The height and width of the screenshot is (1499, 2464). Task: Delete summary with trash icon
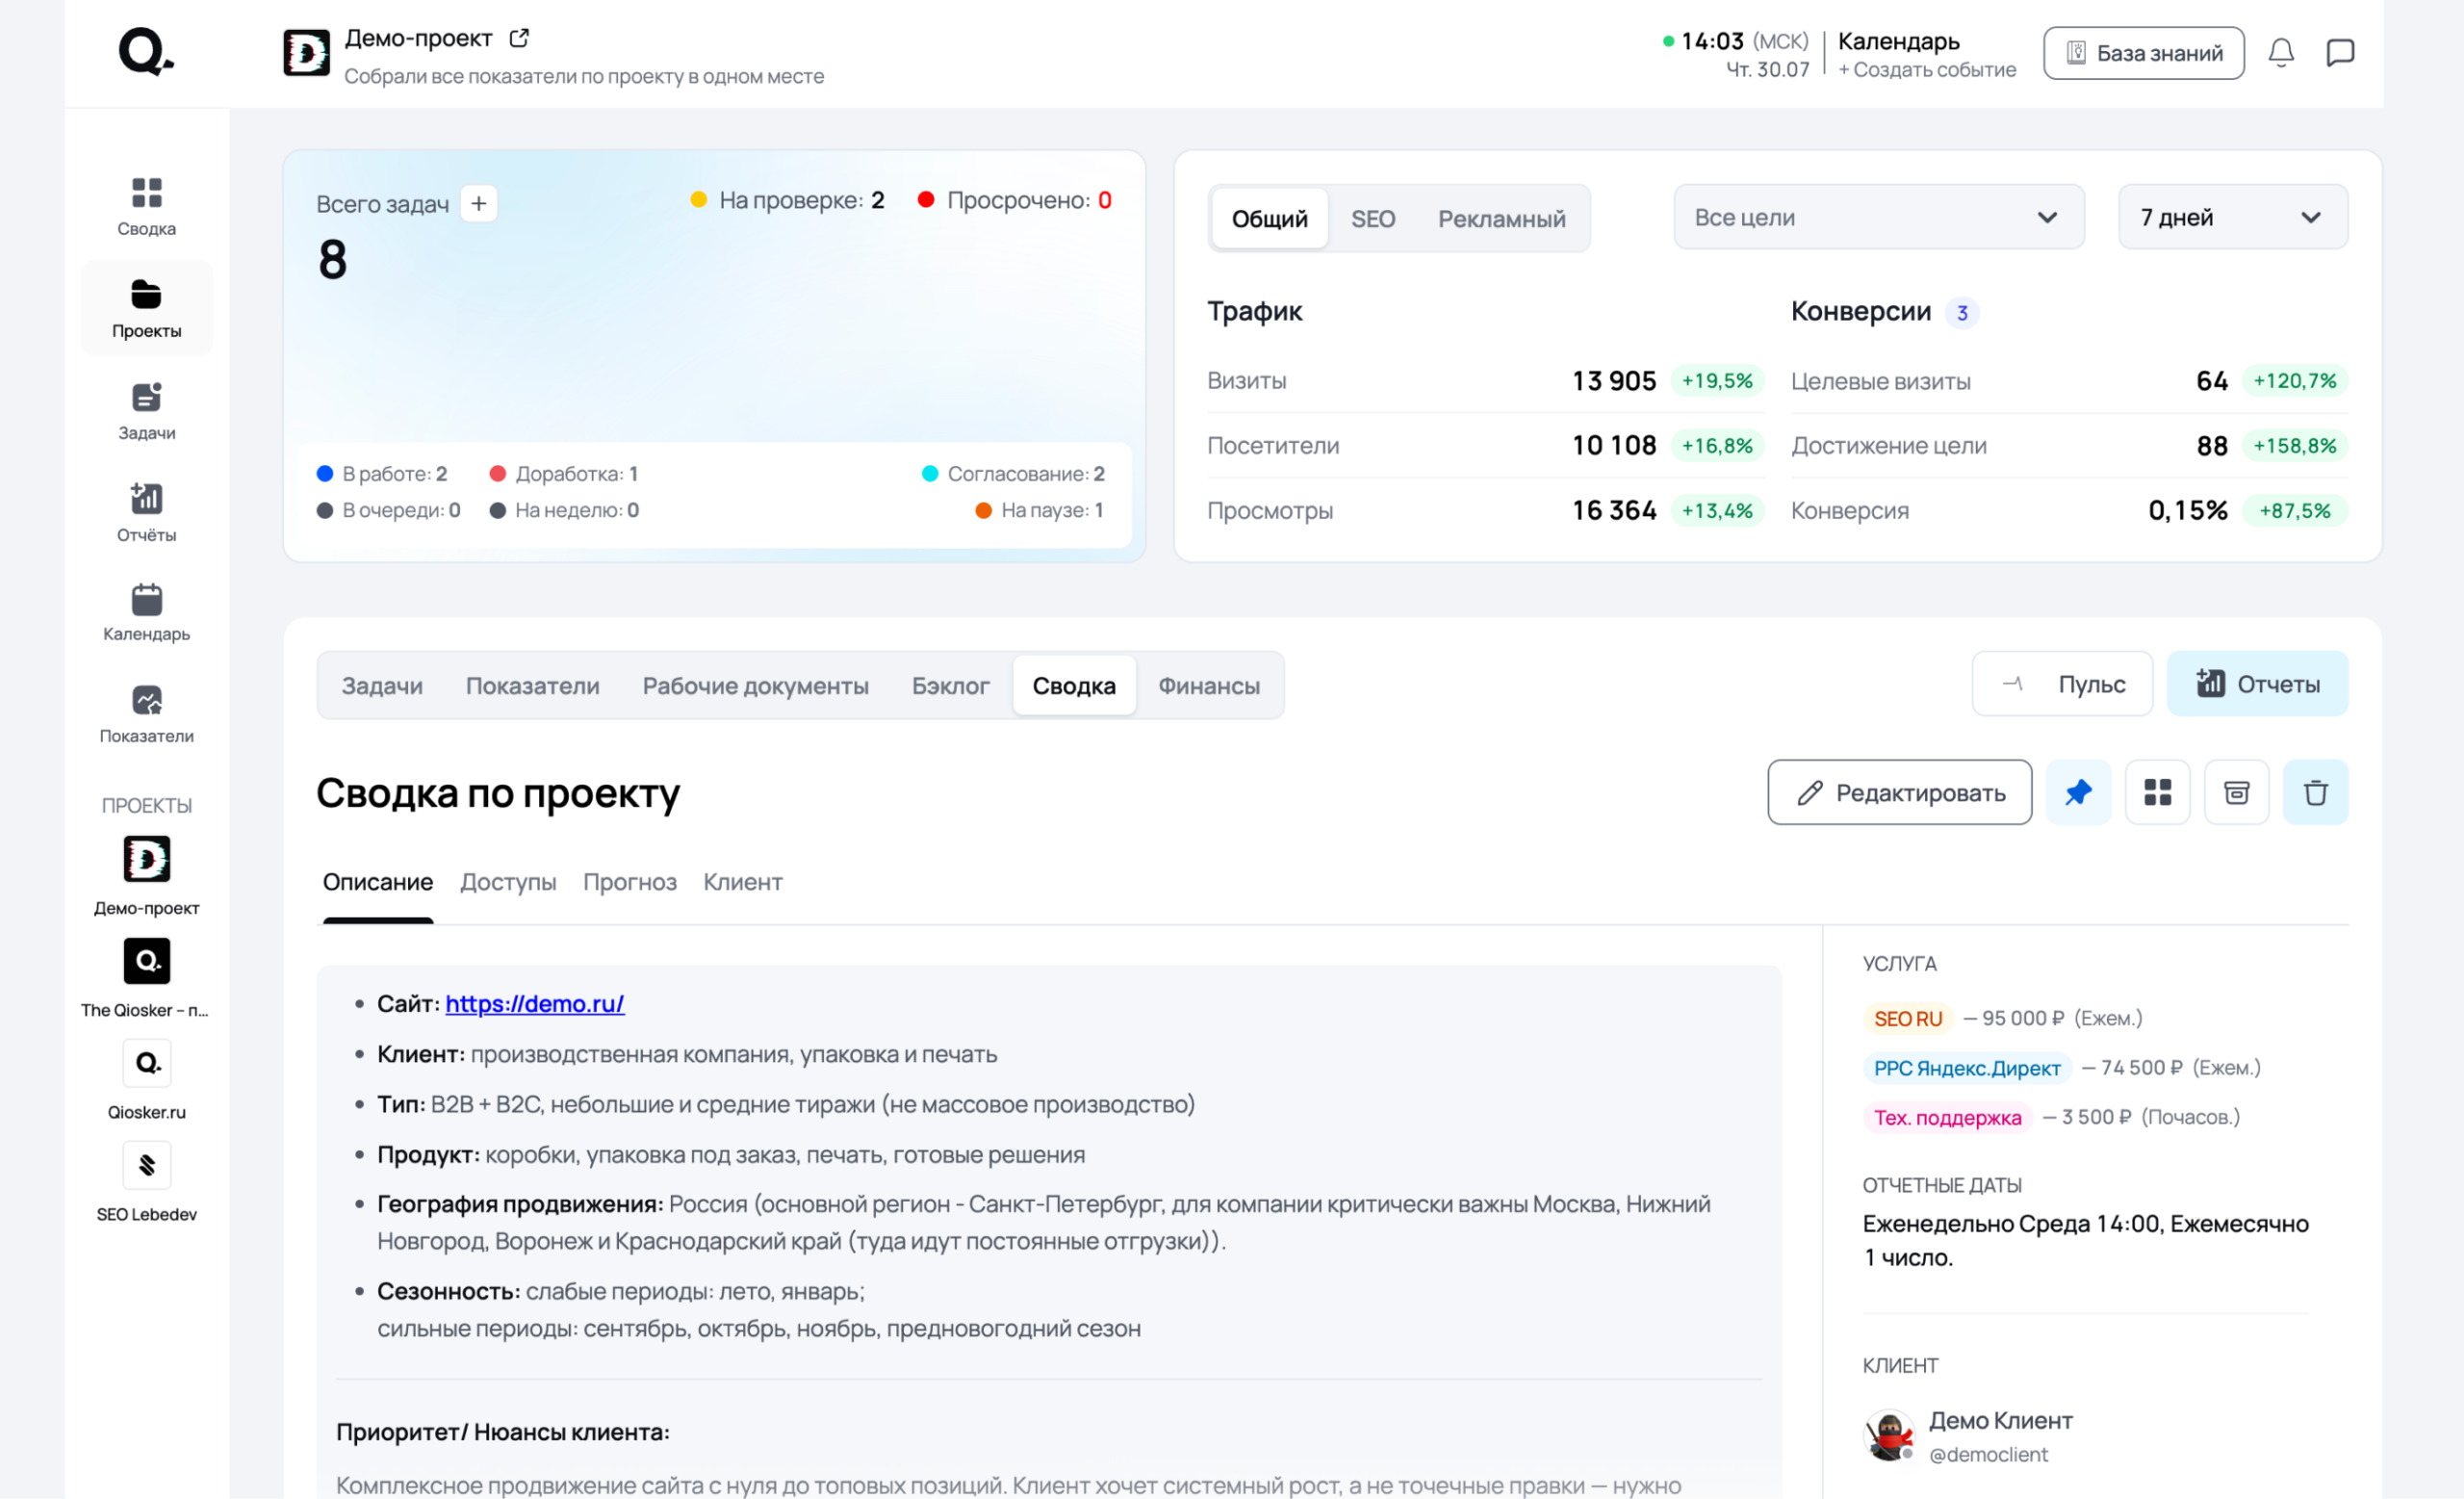pyautogui.click(x=2315, y=792)
